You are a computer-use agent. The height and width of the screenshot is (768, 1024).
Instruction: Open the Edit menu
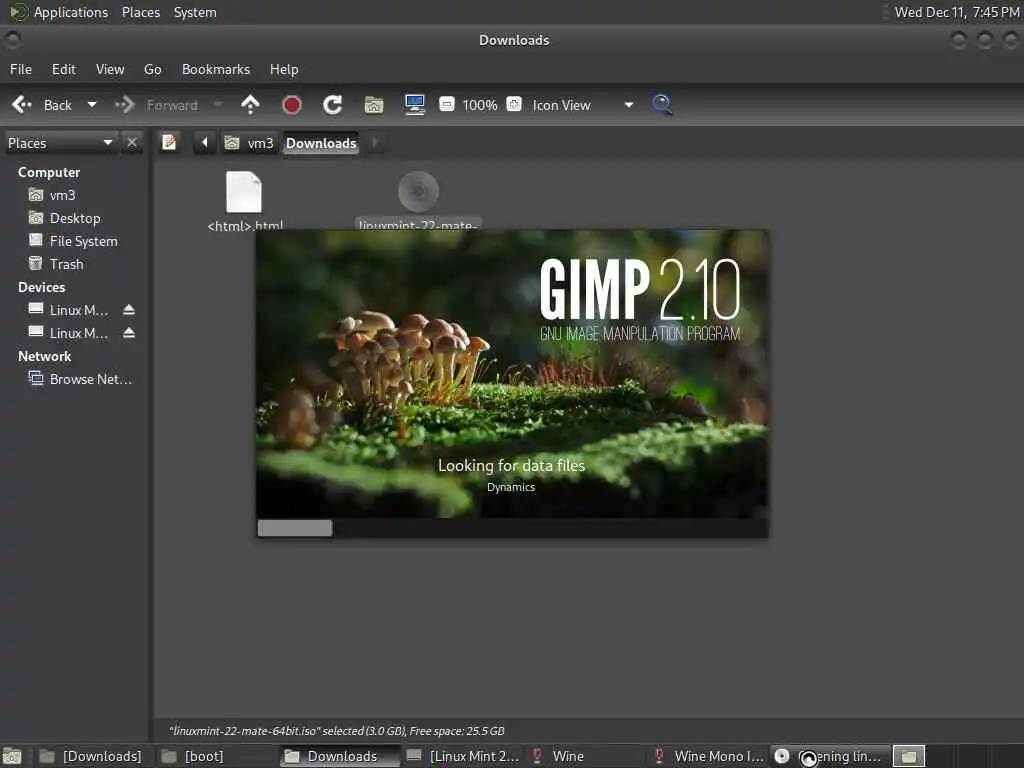(63, 69)
